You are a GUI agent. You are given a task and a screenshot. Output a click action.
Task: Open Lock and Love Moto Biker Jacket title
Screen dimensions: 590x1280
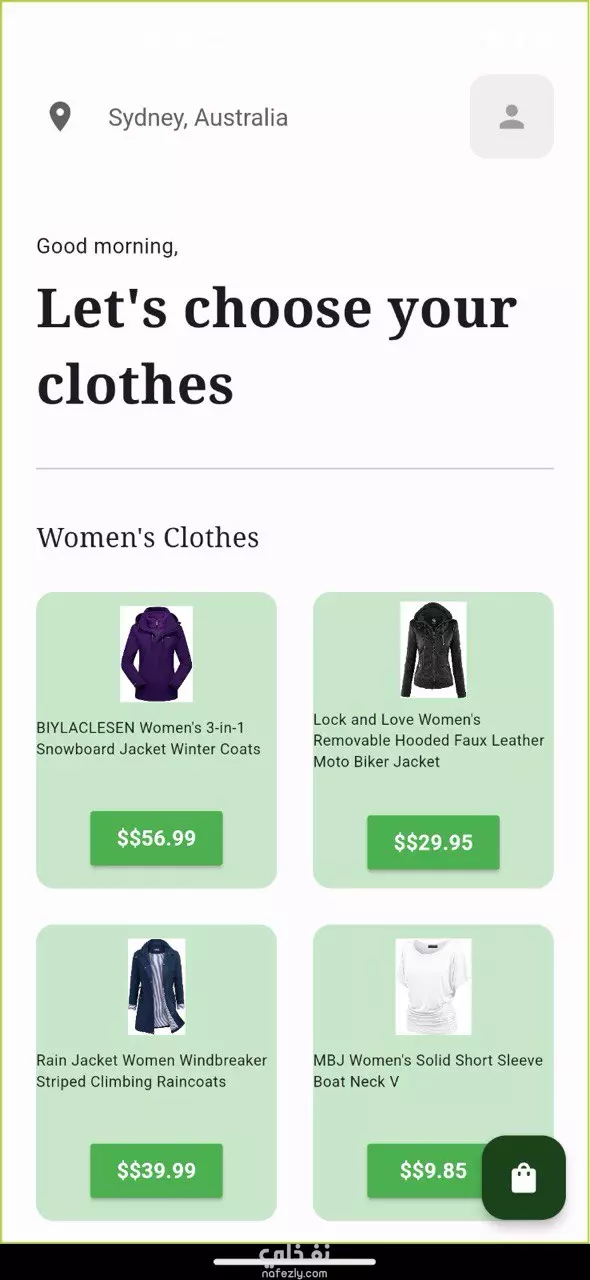pos(429,740)
